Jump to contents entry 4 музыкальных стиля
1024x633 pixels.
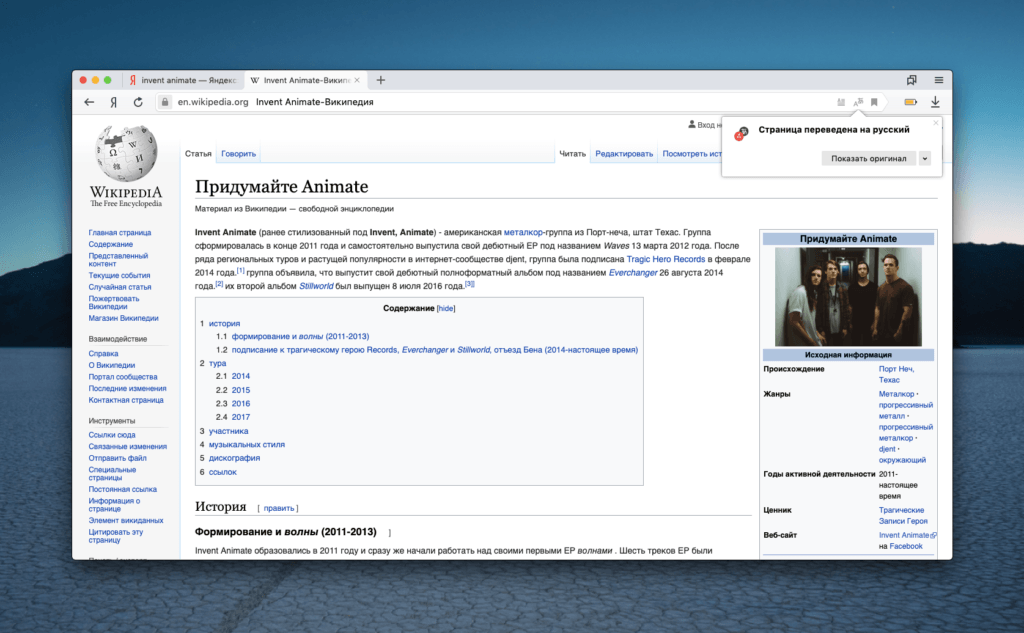pyautogui.click(x=246, y=444)
